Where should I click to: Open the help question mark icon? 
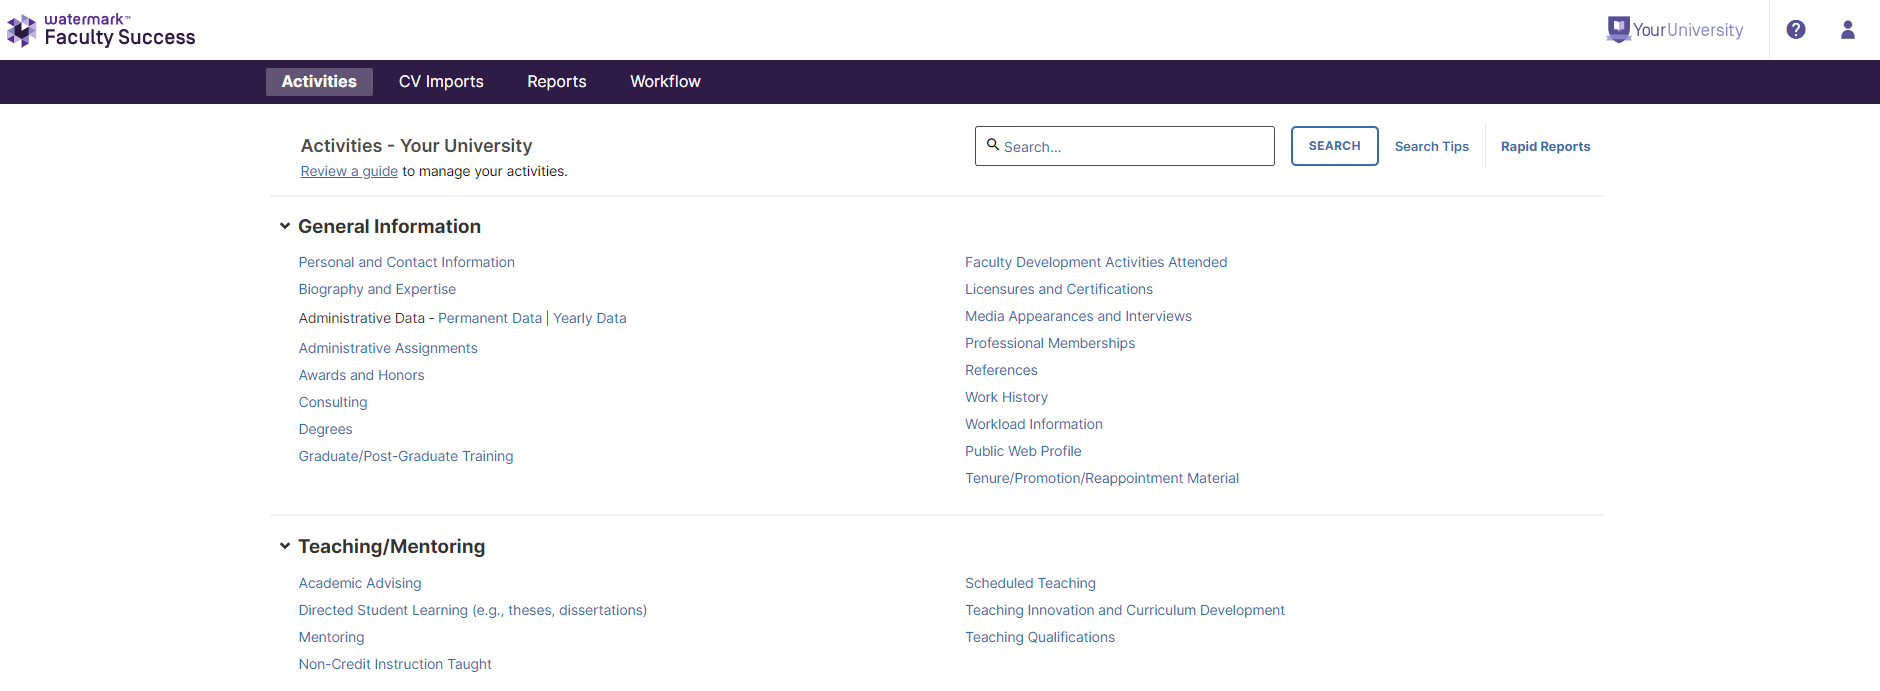(1796, 30)
